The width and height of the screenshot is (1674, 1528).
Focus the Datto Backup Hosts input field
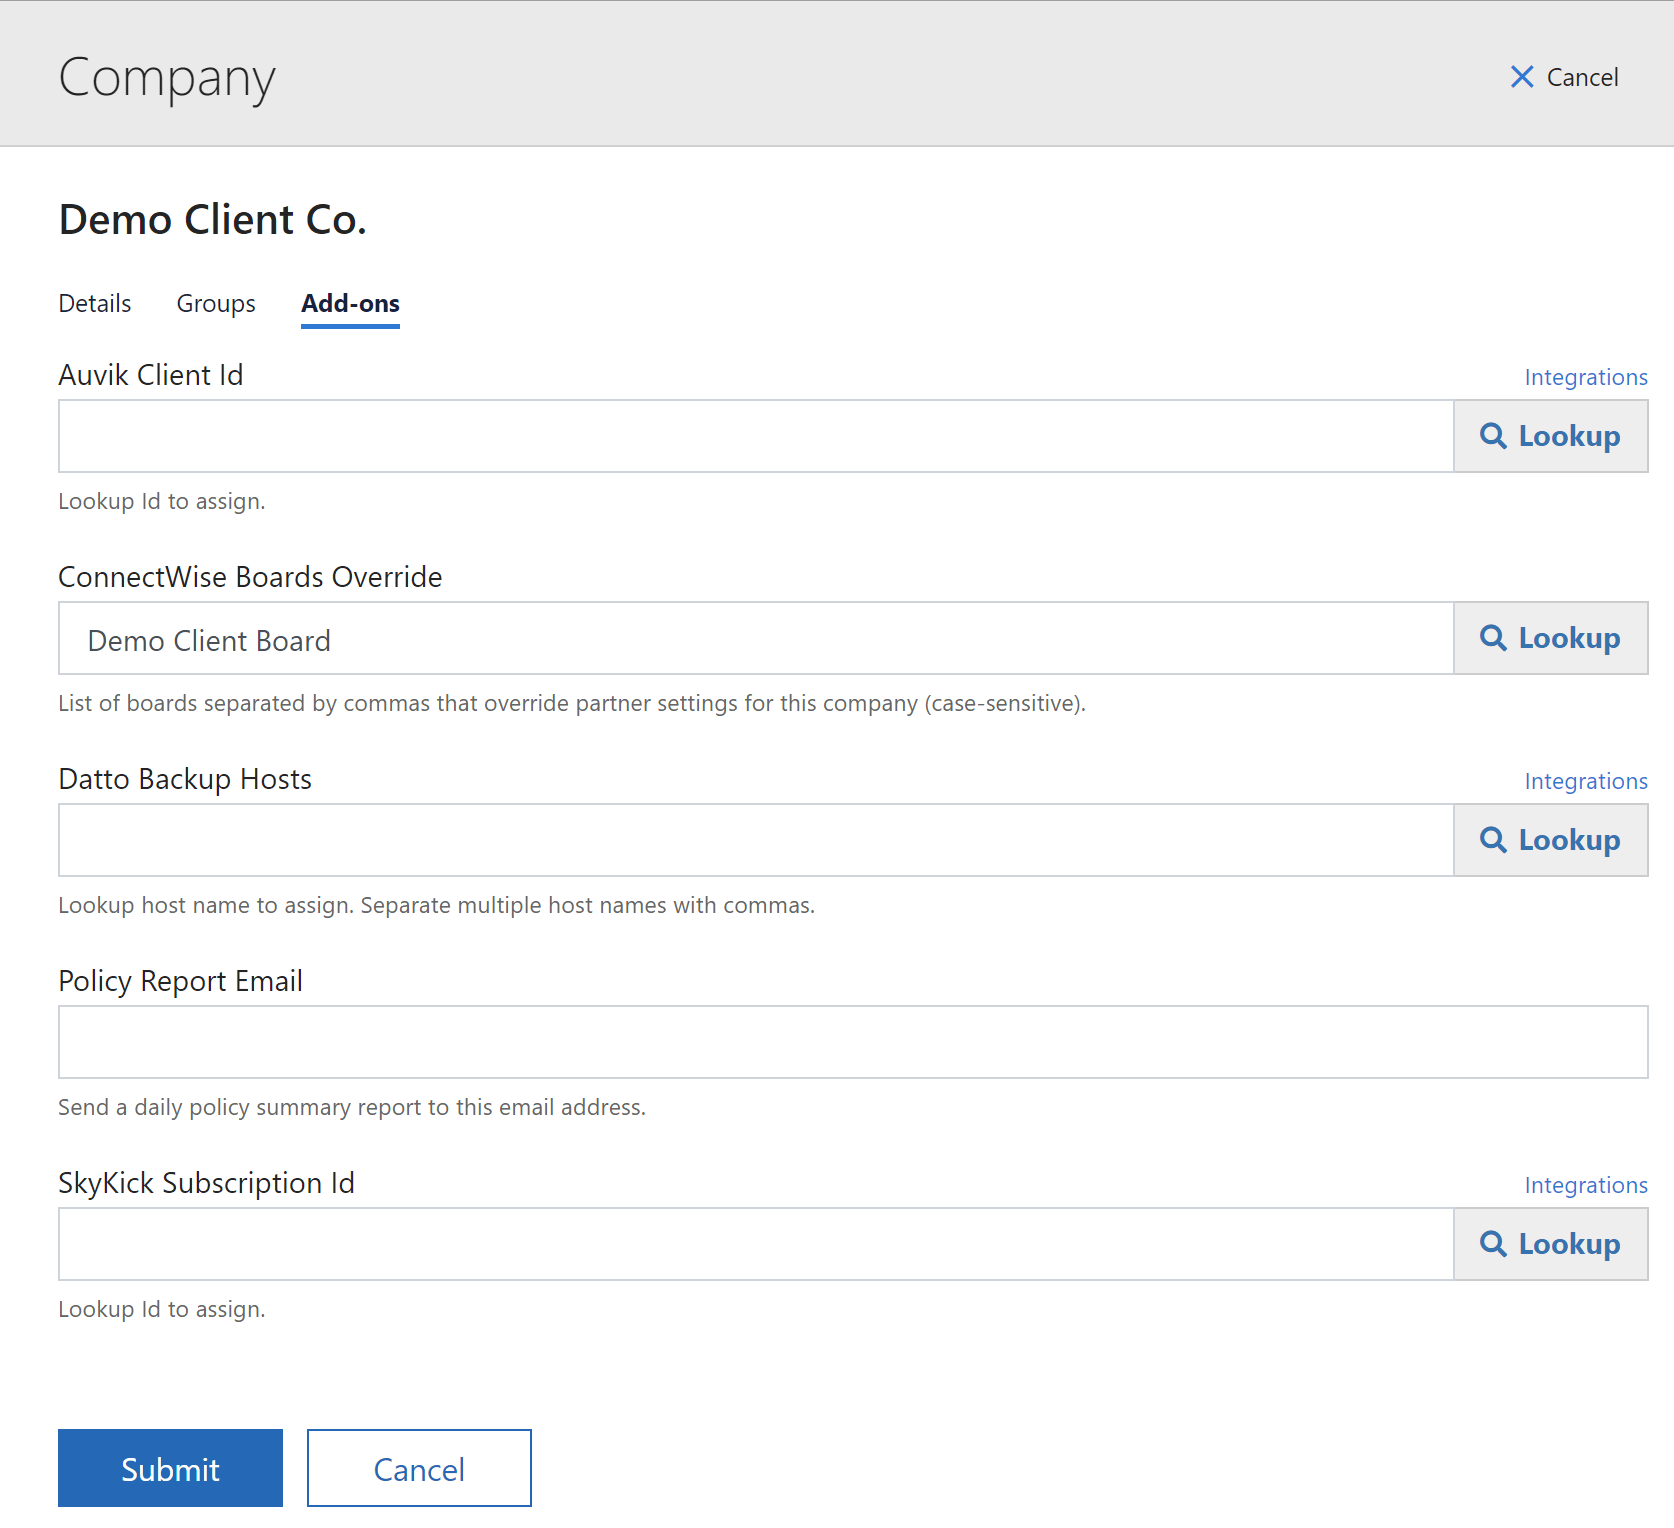(756, 840)
